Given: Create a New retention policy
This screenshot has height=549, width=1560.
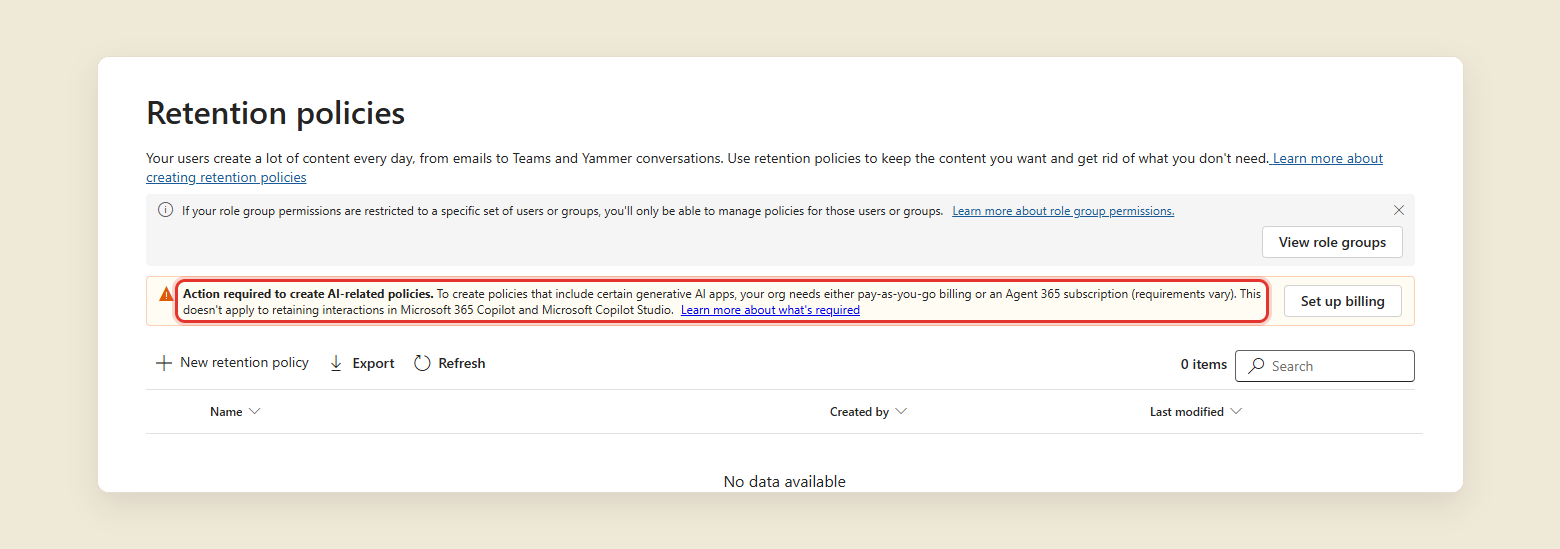Looking at the screenshot, I should 233,363.
